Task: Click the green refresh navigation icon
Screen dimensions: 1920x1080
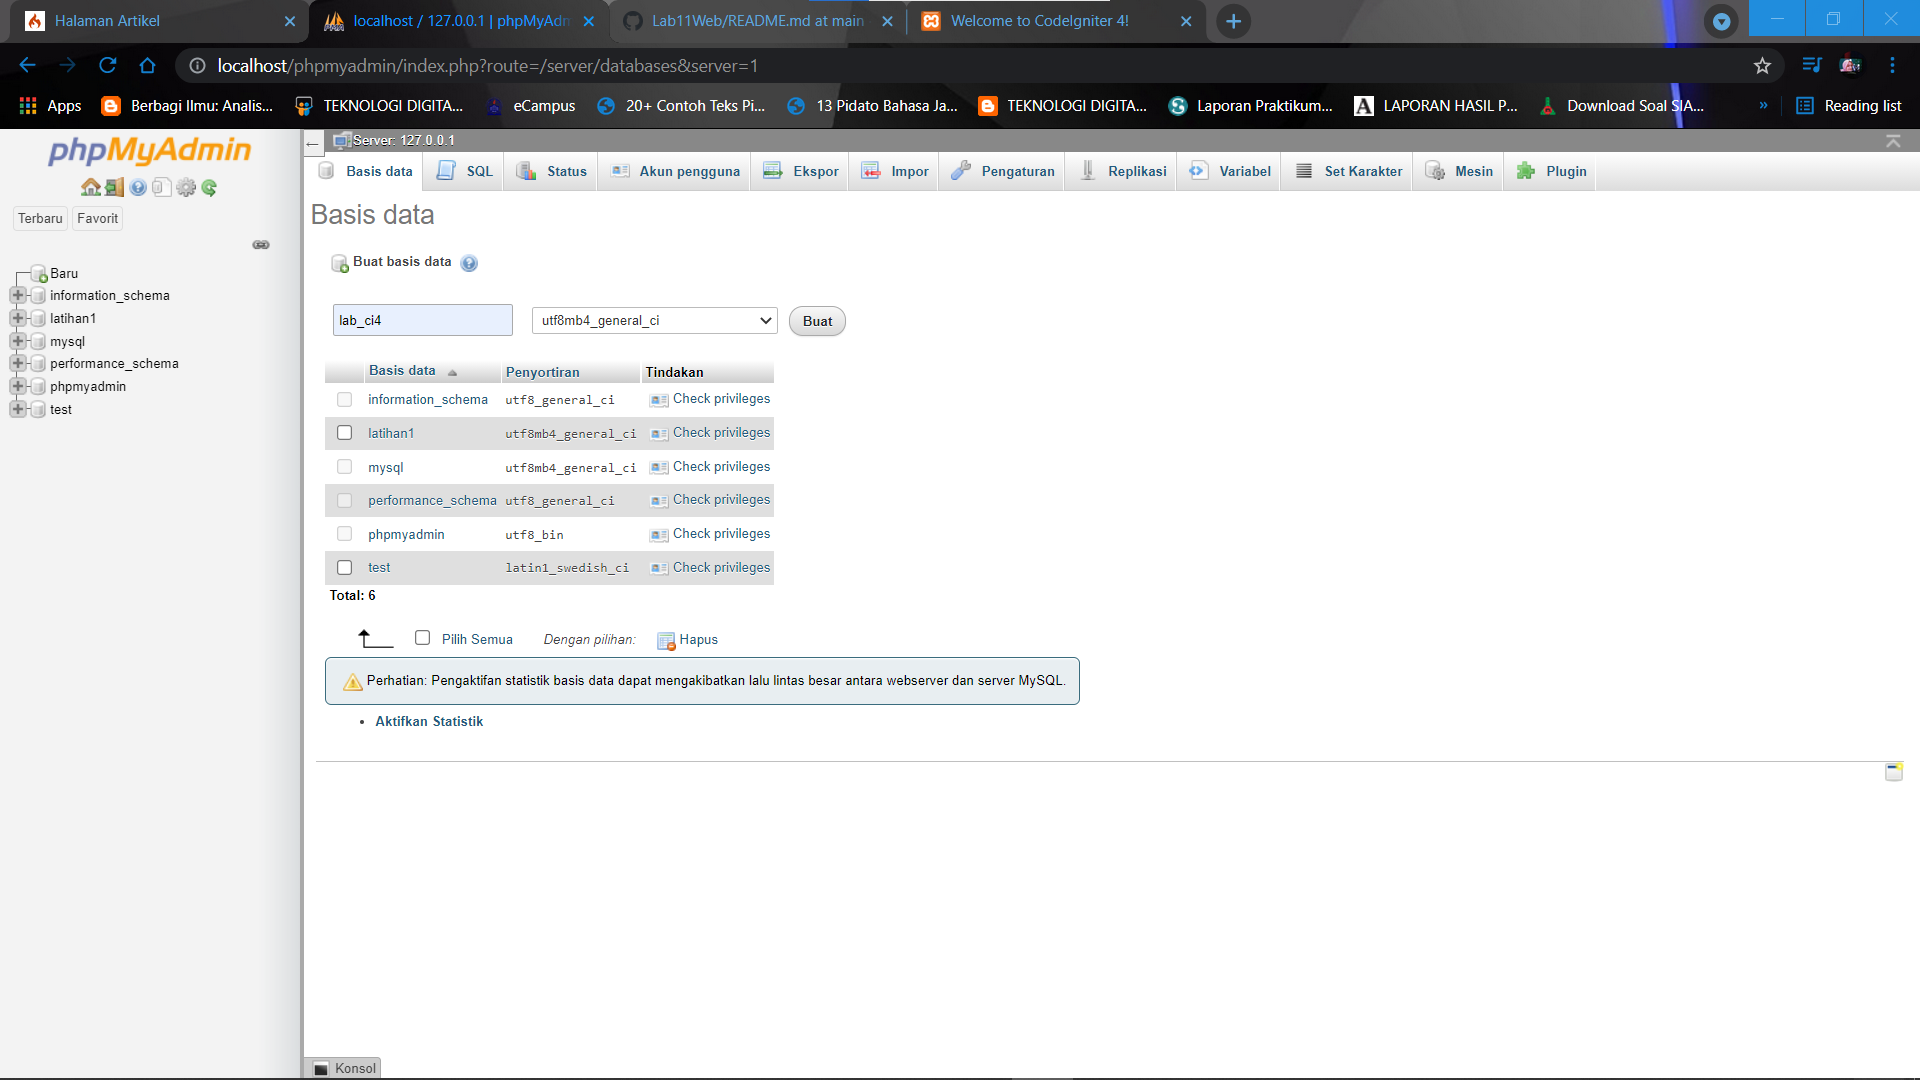Action: point(209,187)
